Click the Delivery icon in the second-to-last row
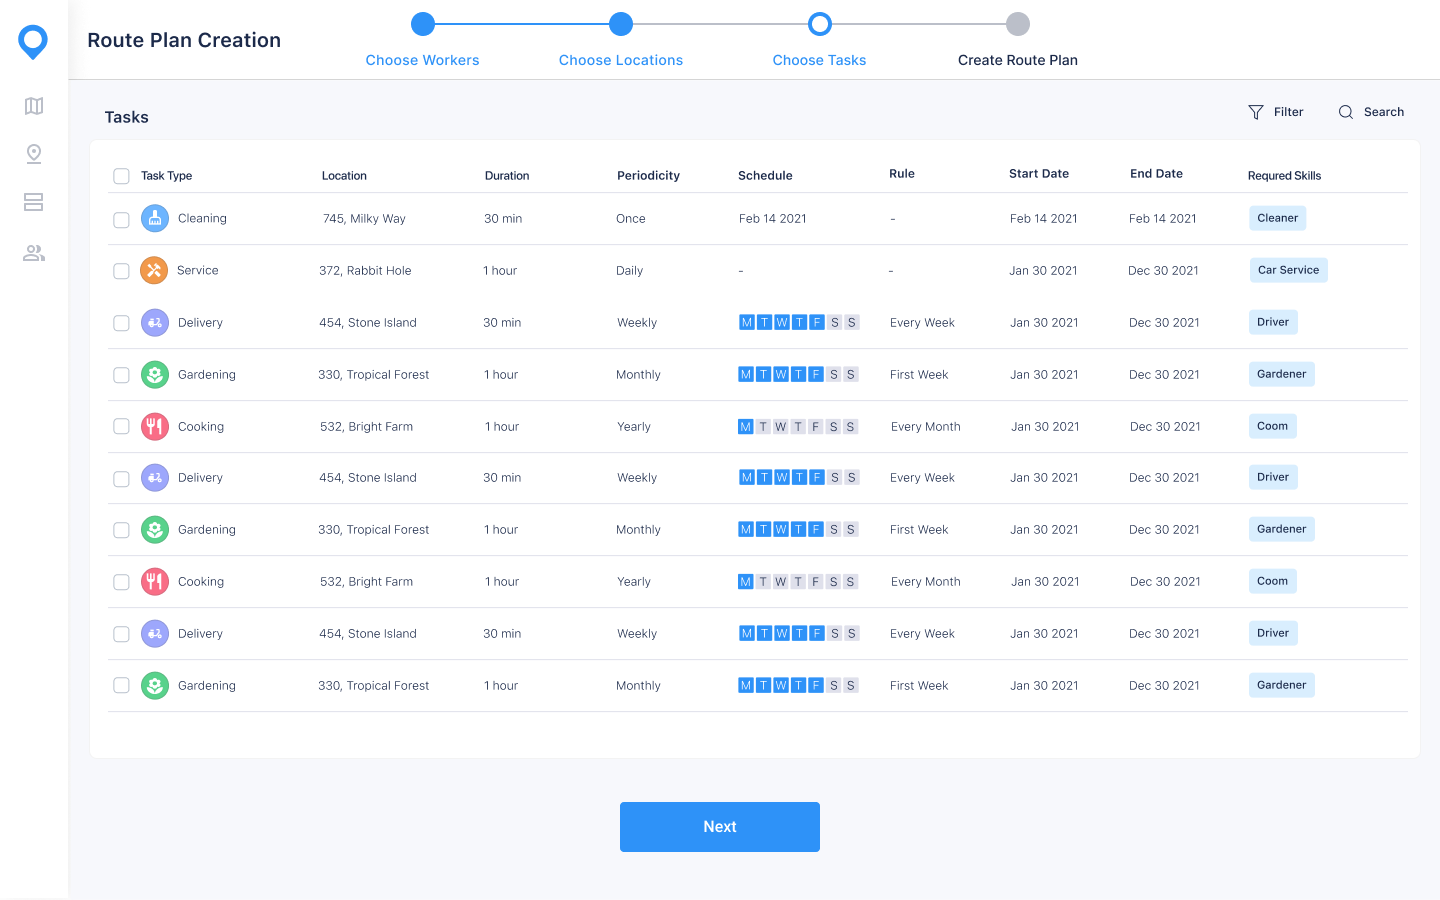This screenshot has height=900, width=1440. (155, 633)
